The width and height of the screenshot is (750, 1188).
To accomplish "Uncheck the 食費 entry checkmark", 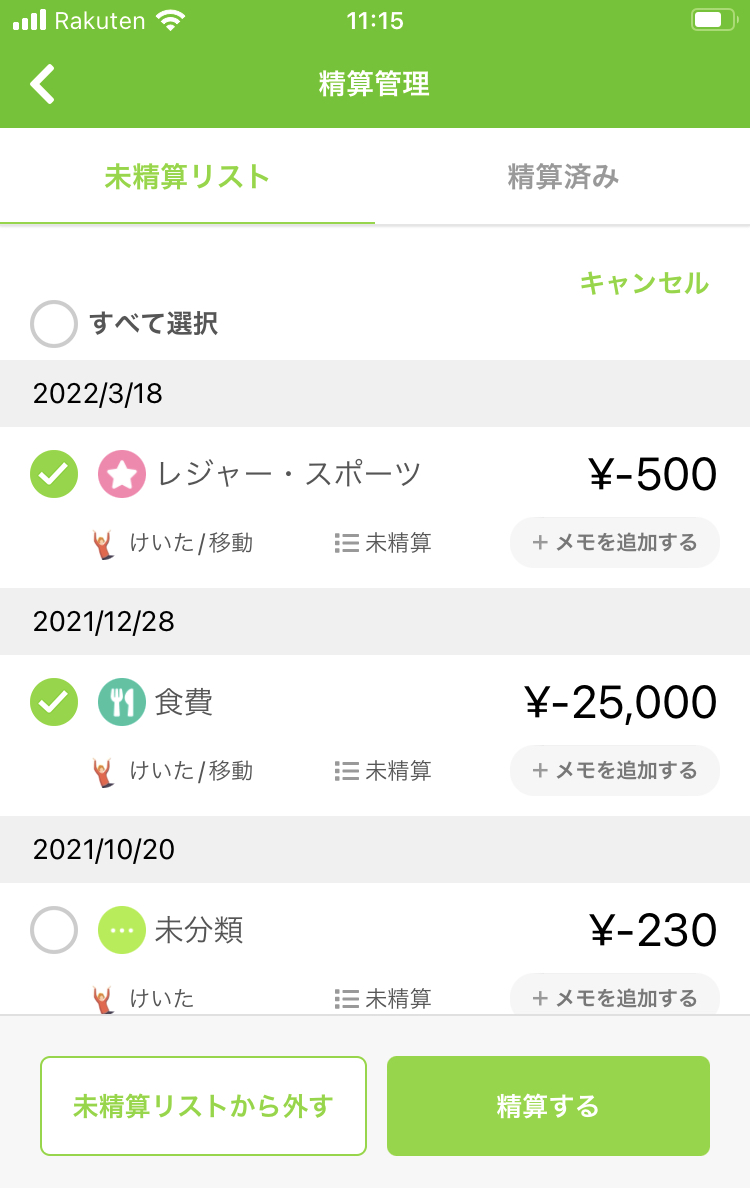I will click(54, 702).
